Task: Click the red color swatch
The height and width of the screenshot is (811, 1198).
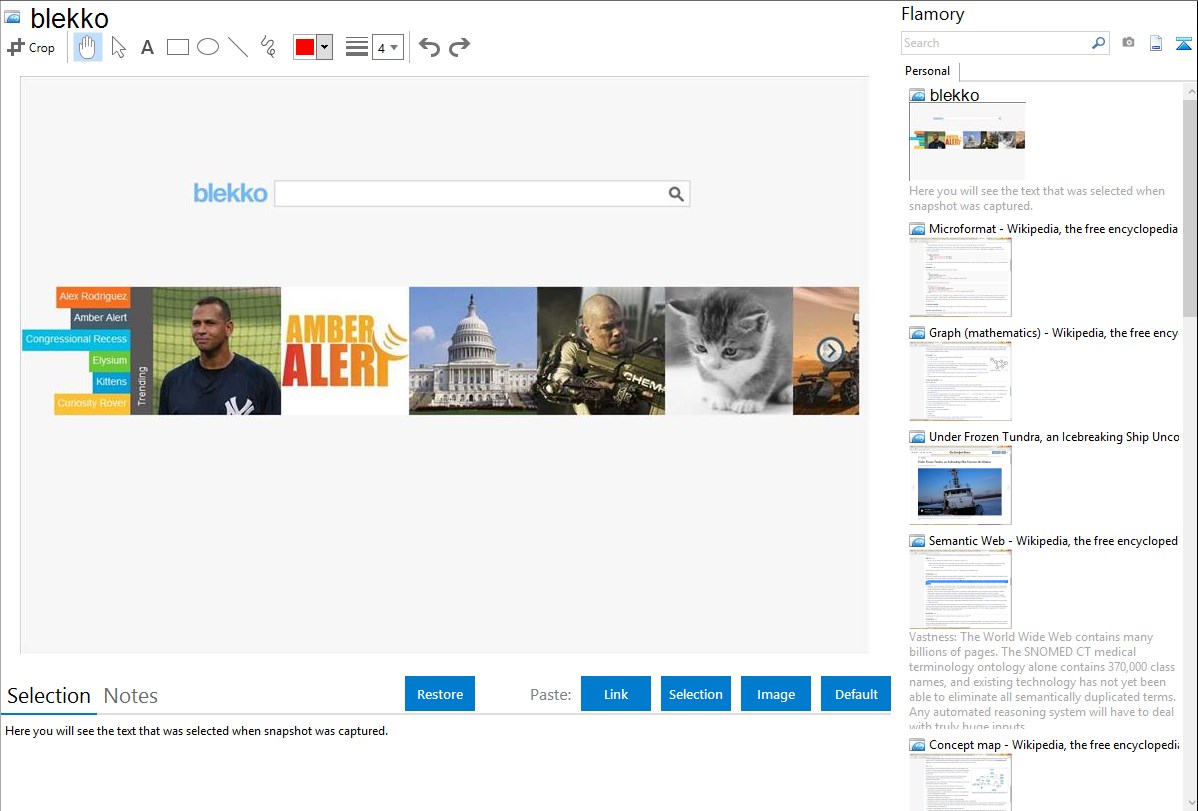Action: coord(305,47)
